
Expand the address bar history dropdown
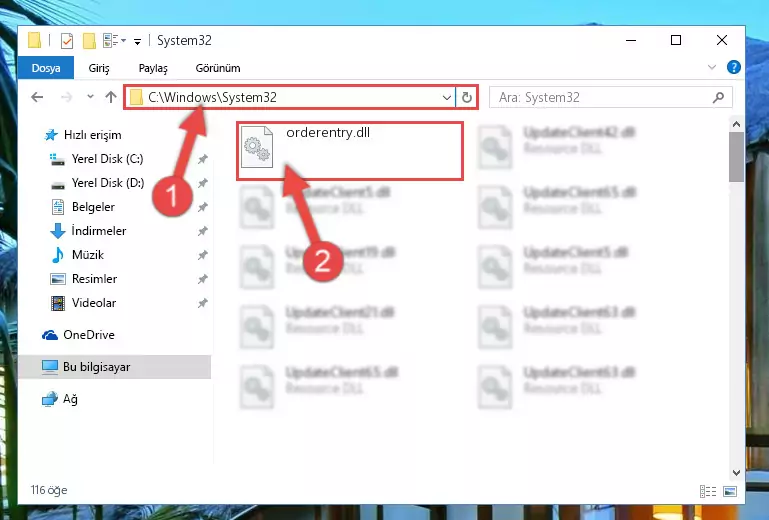[446, 98]
